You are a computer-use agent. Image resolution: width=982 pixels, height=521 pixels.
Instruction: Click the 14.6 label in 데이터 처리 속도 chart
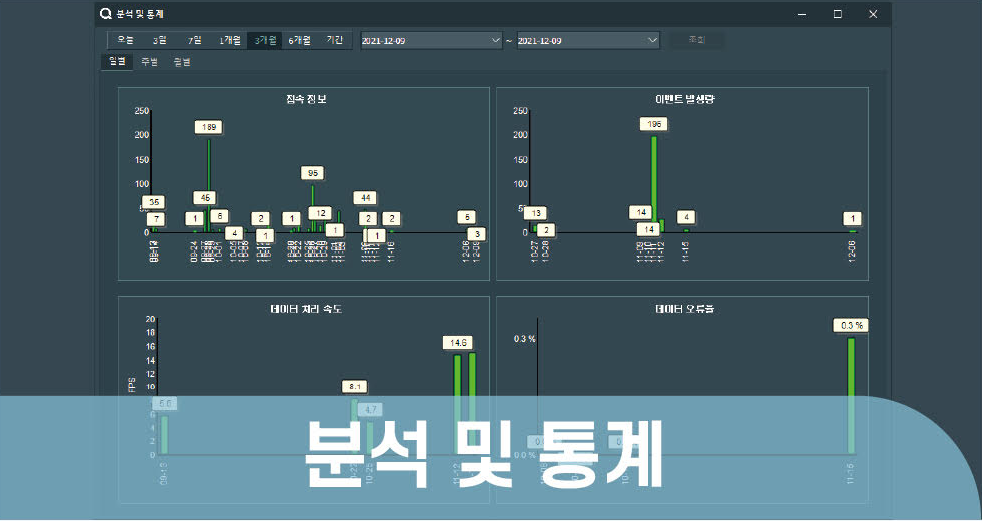click(x=457, y=342)
